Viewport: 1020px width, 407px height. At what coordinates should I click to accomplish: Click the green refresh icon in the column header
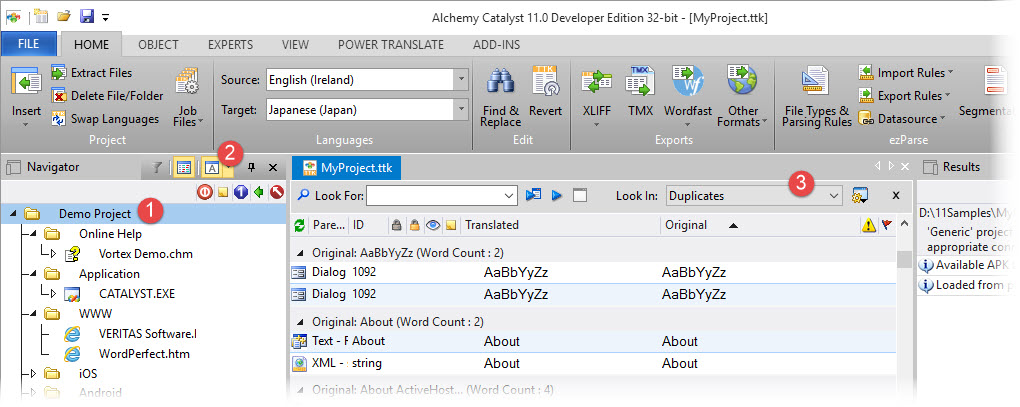299,225
